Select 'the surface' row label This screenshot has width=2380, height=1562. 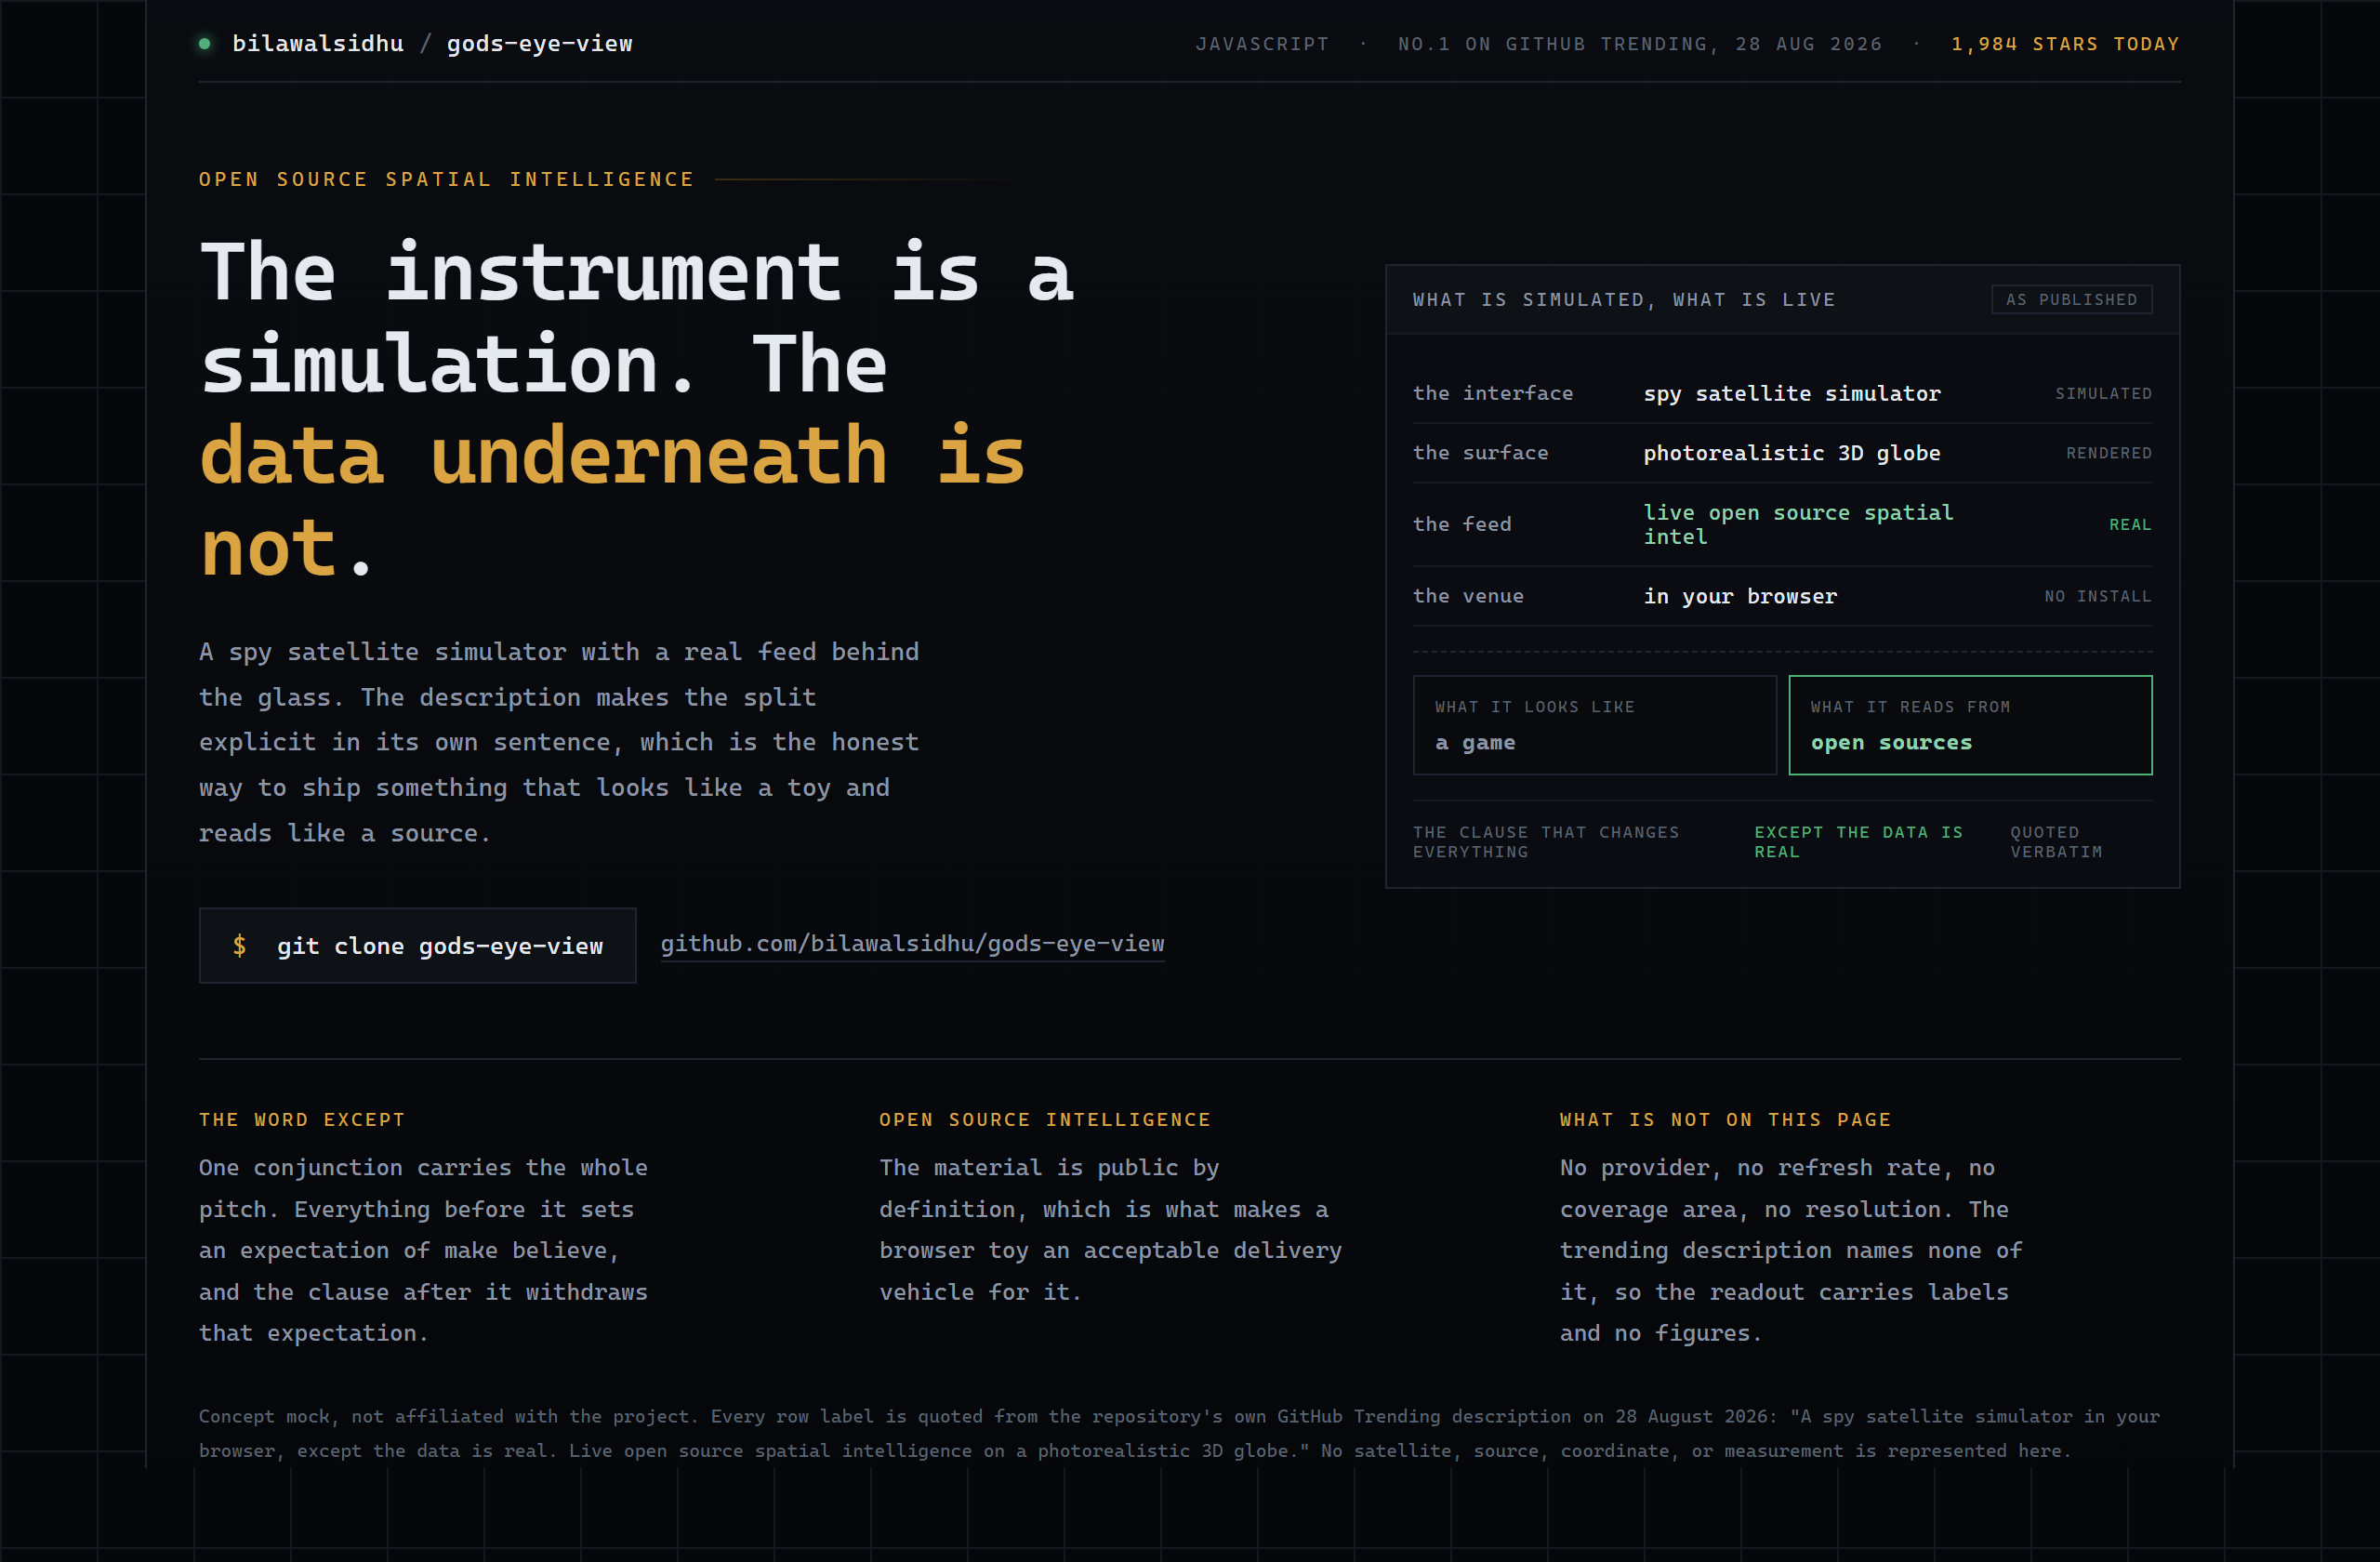tap(1480, 452)
